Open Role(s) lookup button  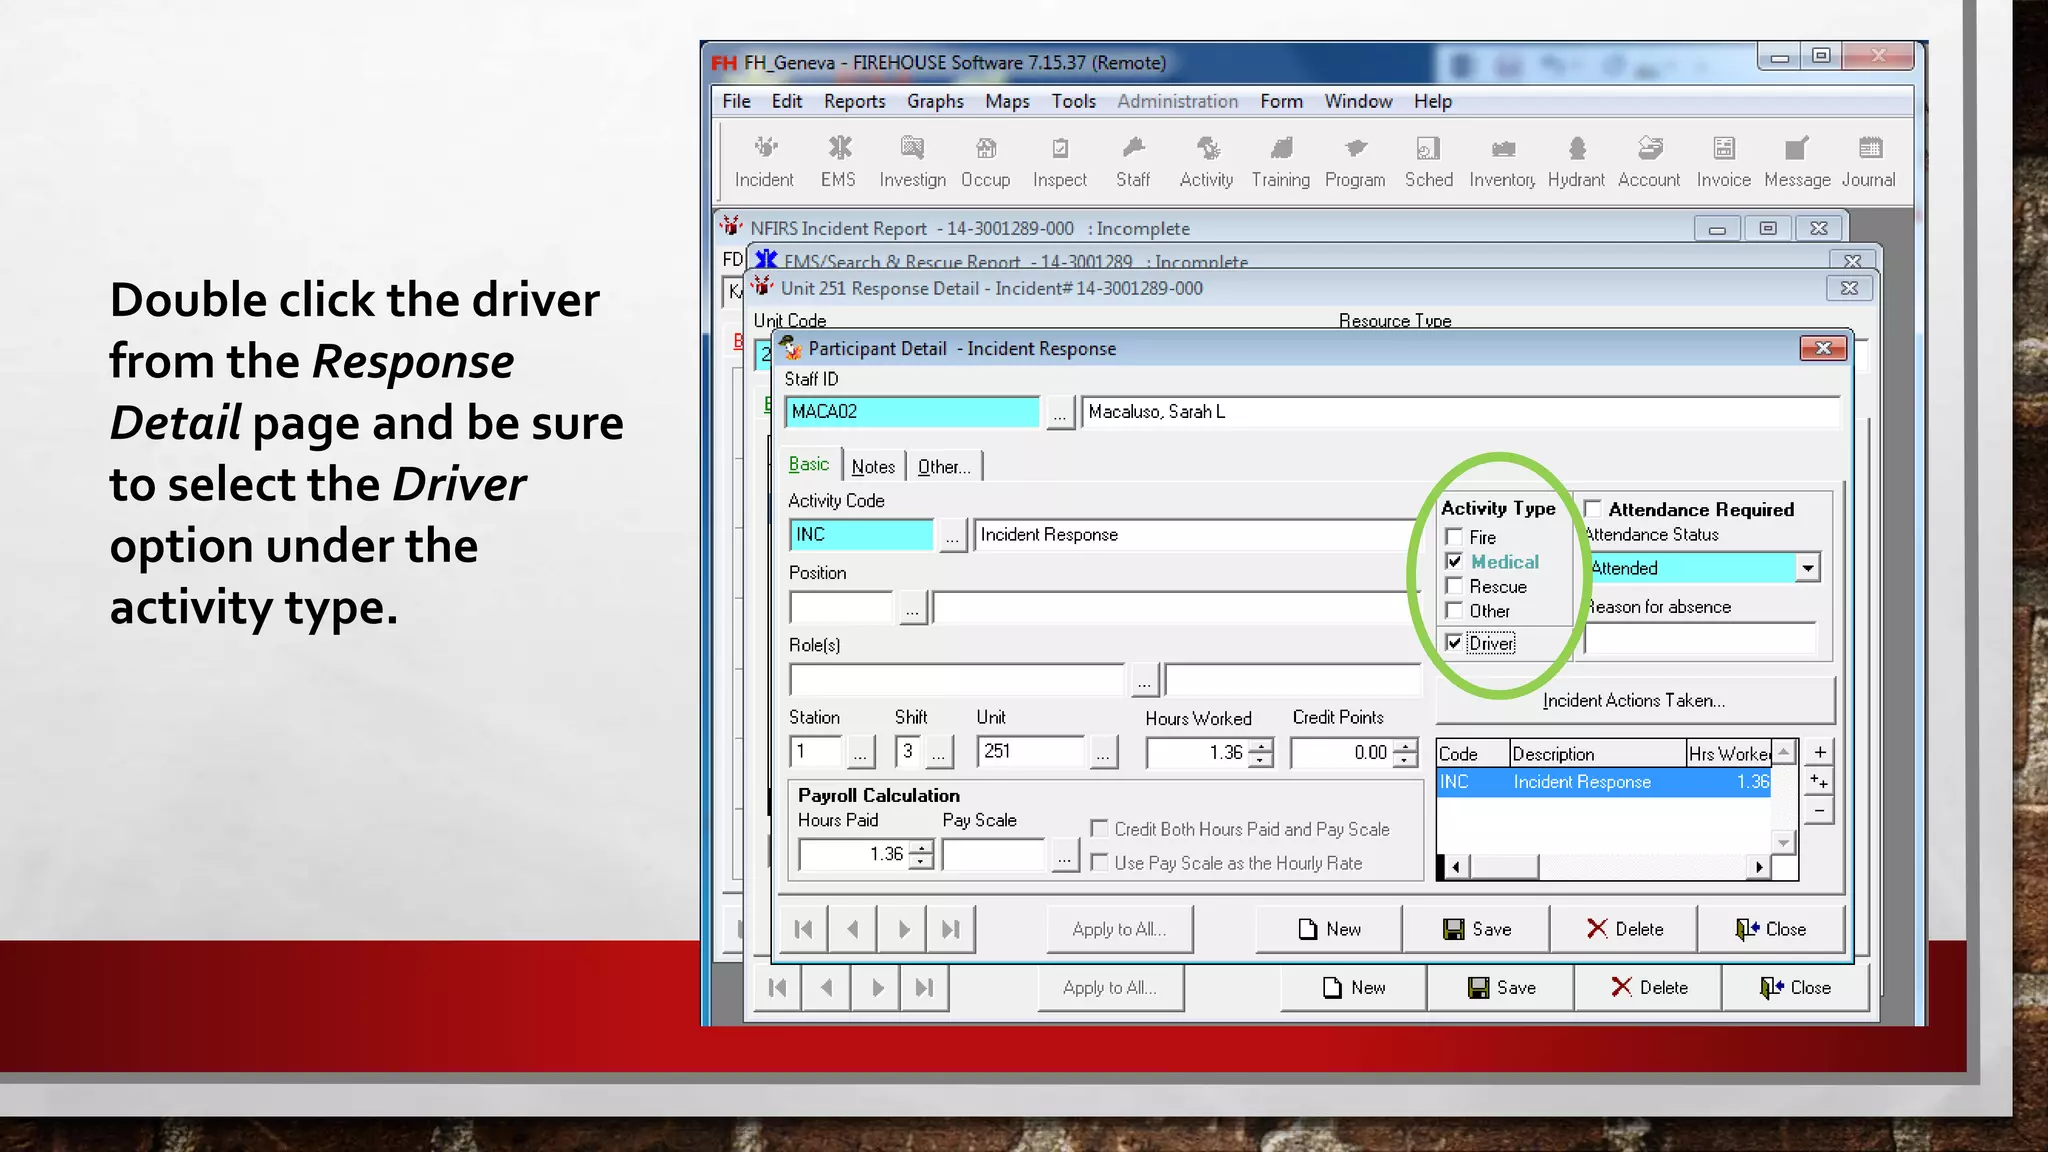click(x=1144, y=681)
